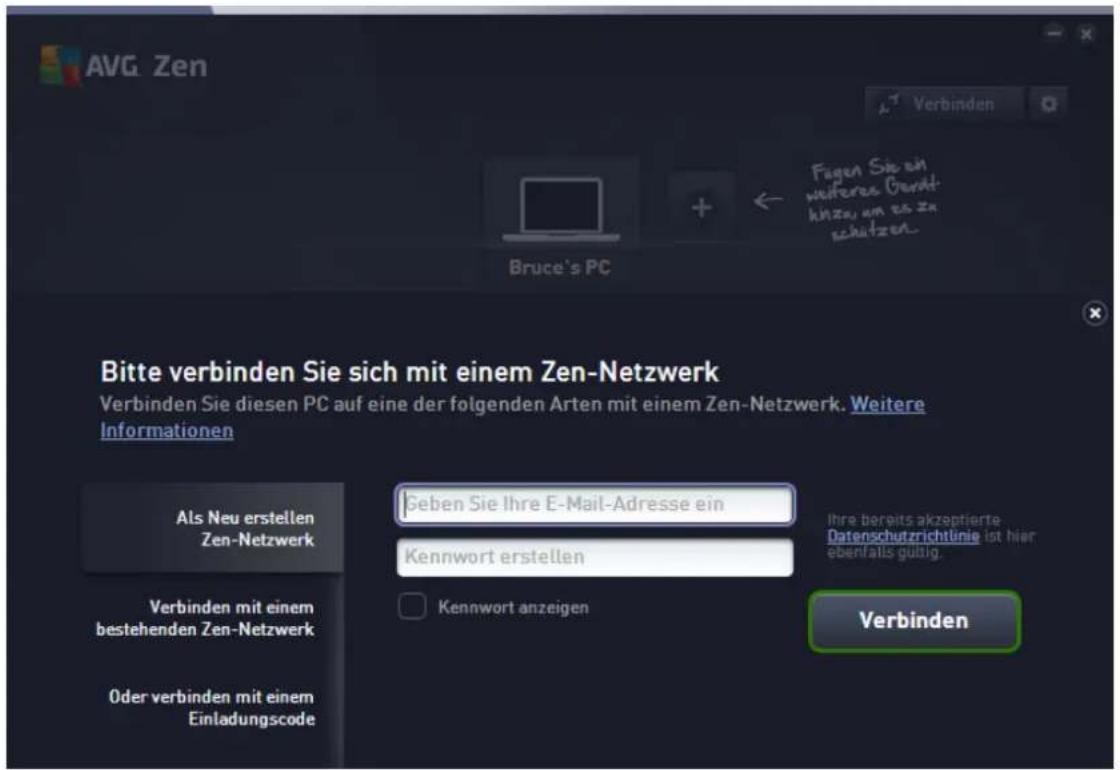This screenshot has width=1120, height=770.
Task: Choose Oder verbinden mit einem Einladungscode tab
Action: (211, 707)
